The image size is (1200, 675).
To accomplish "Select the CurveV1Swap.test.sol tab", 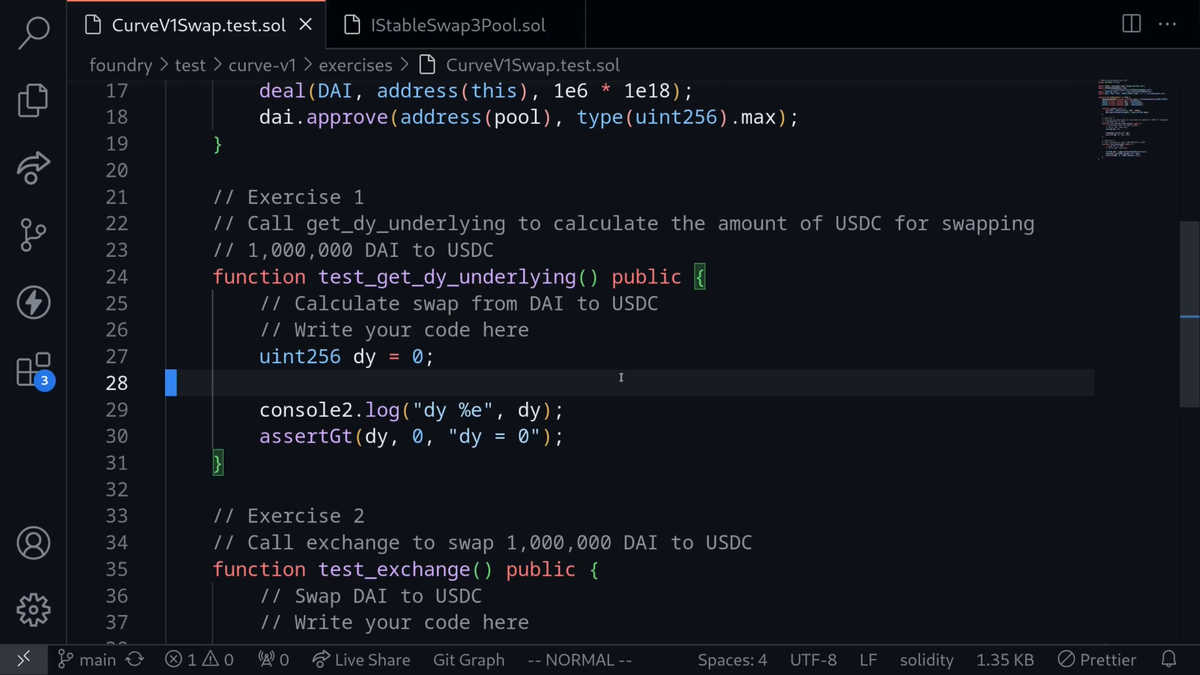I will pos(195,25).
